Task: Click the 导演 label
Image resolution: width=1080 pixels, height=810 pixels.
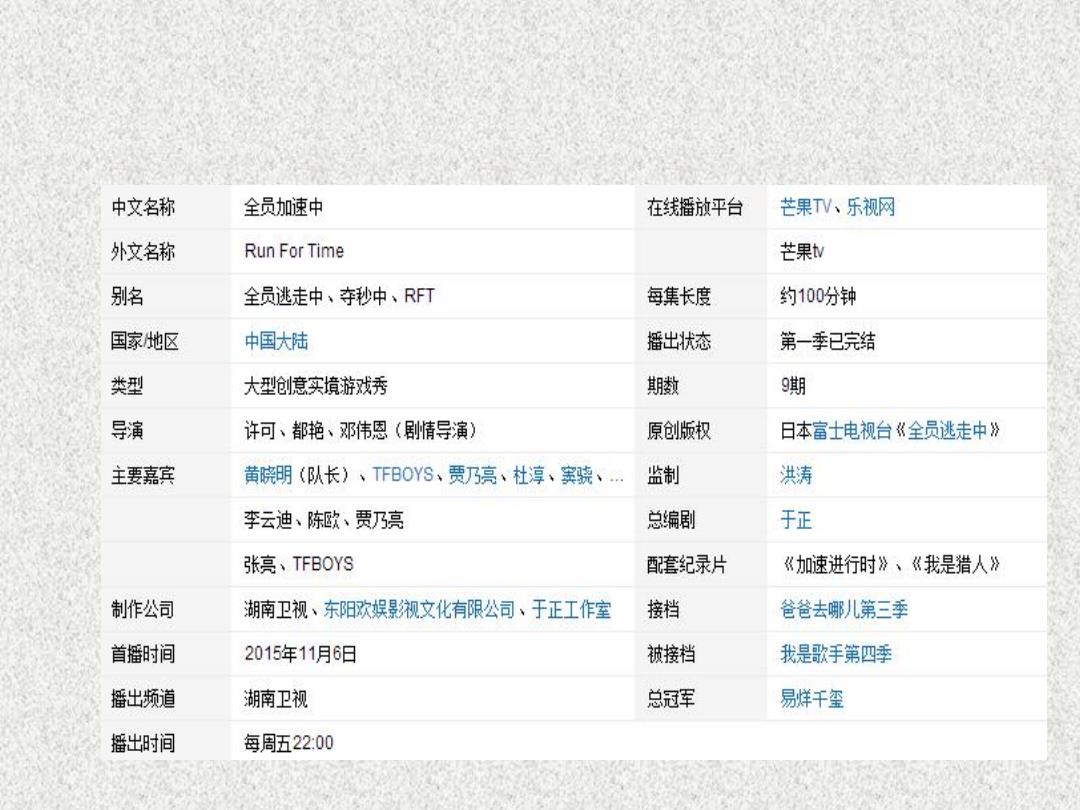Action: 127,430
